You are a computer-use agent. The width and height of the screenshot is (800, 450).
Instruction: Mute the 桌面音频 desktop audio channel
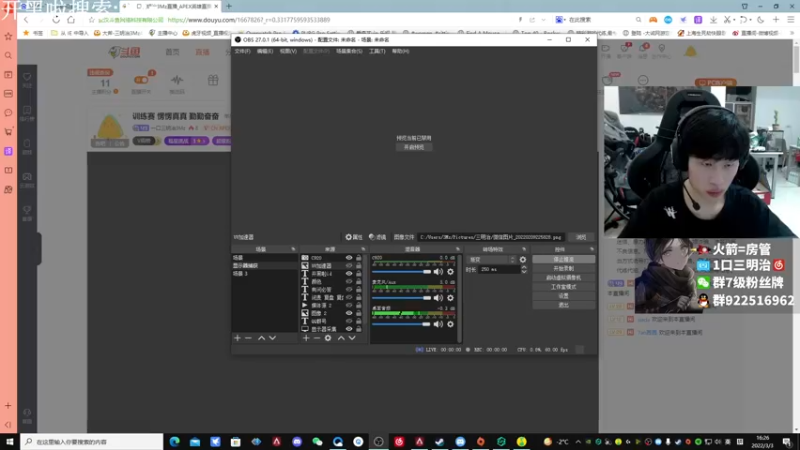coord(438,324)
